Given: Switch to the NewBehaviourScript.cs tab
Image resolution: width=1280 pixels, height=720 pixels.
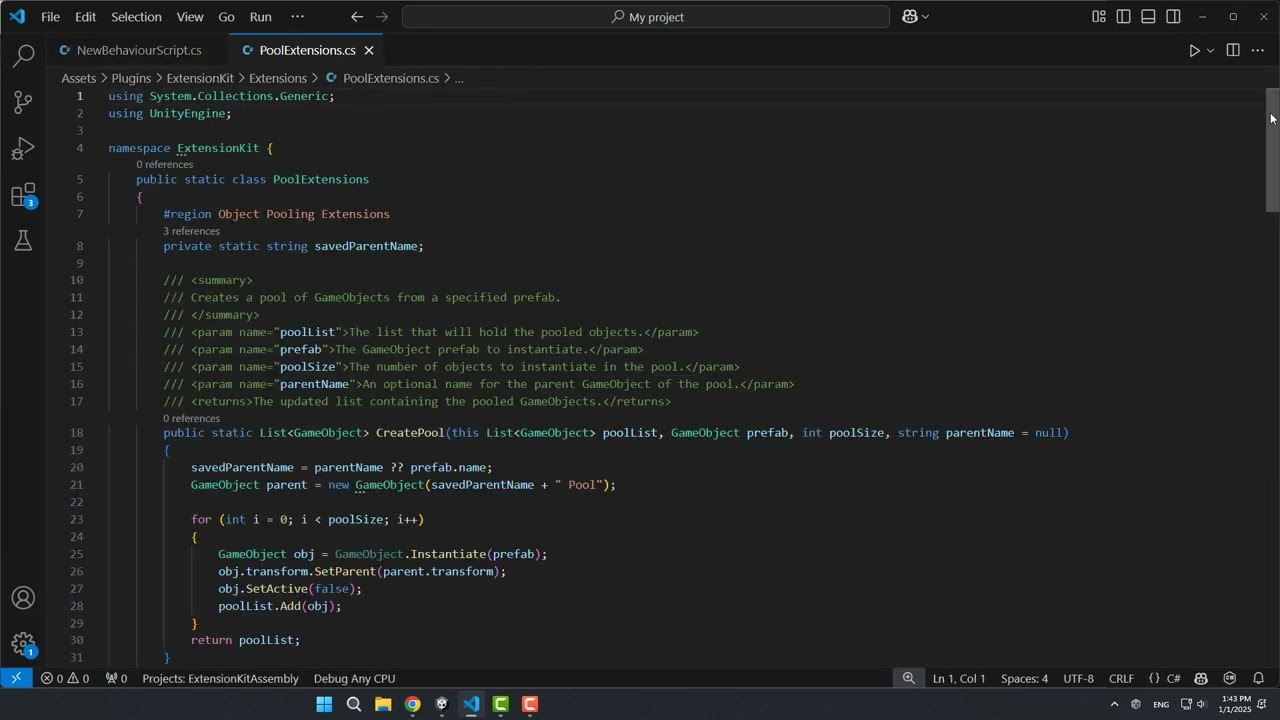Looking at the screenshot, I should 138,50.
